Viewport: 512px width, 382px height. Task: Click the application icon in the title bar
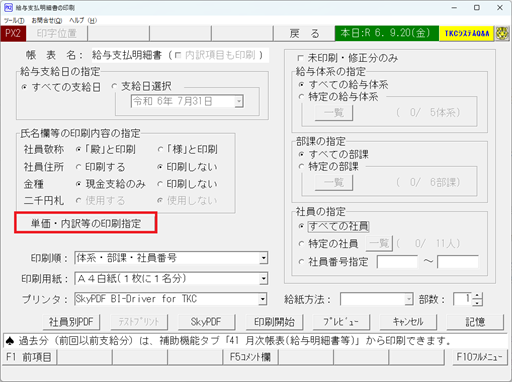[8, 7]
